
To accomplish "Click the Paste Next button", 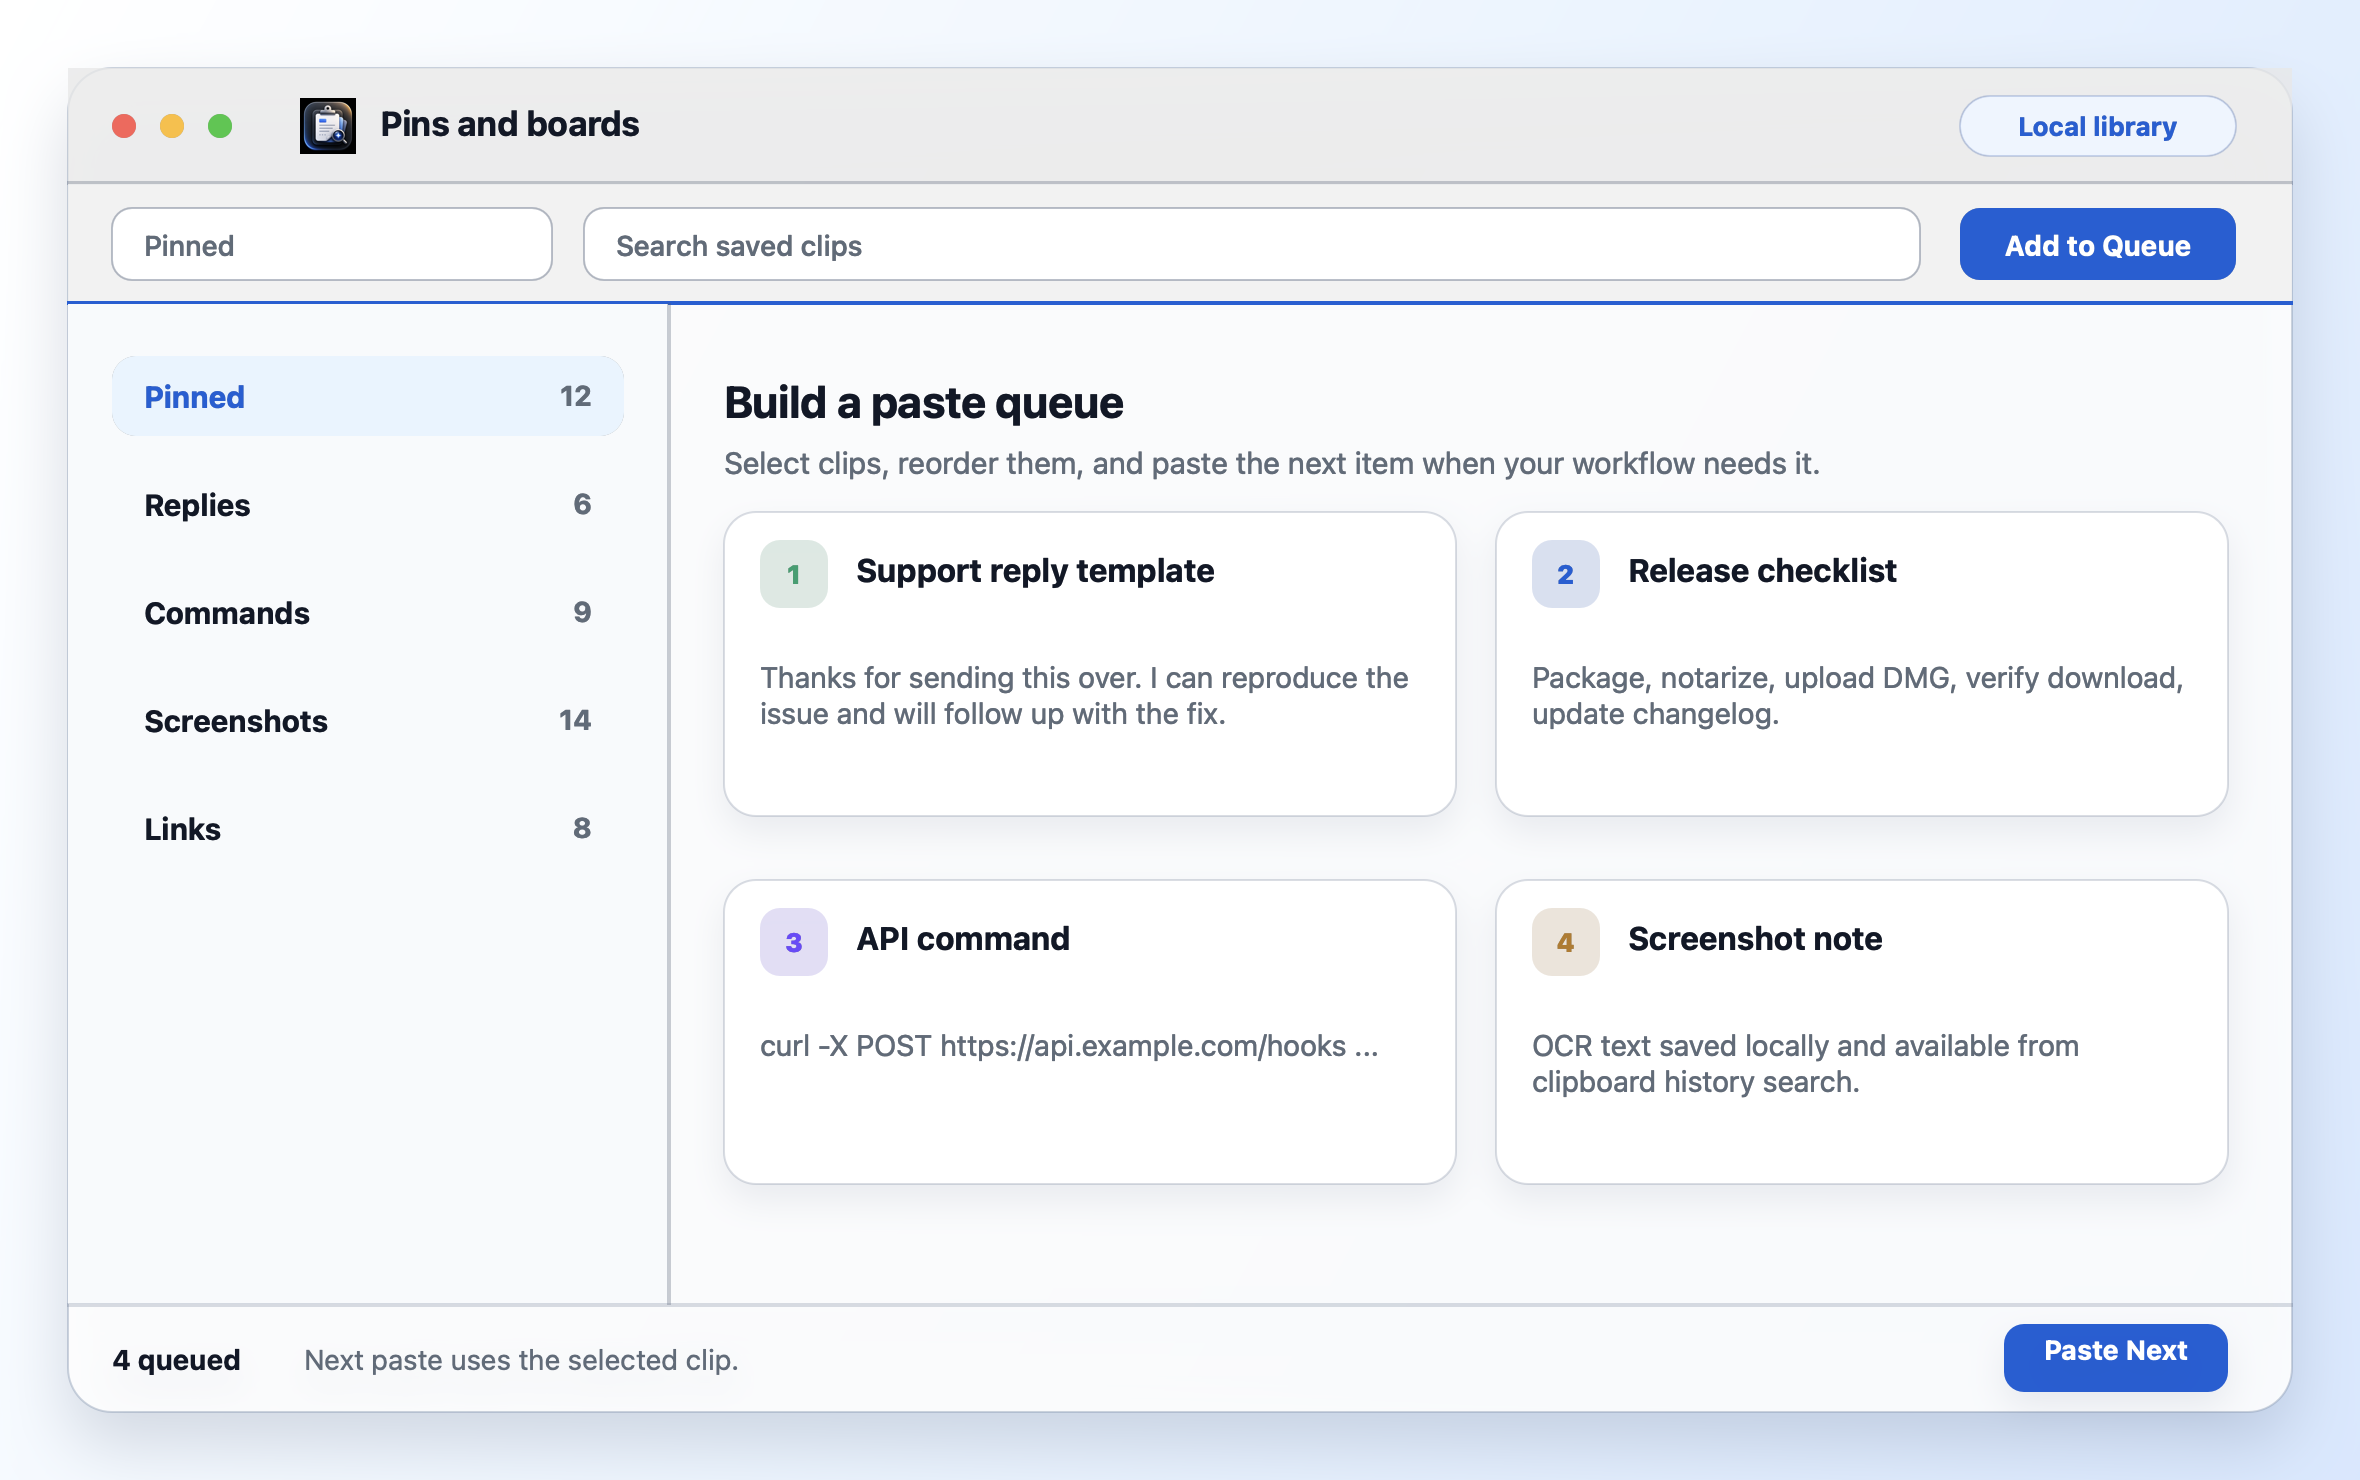I will [2115, 1357].
